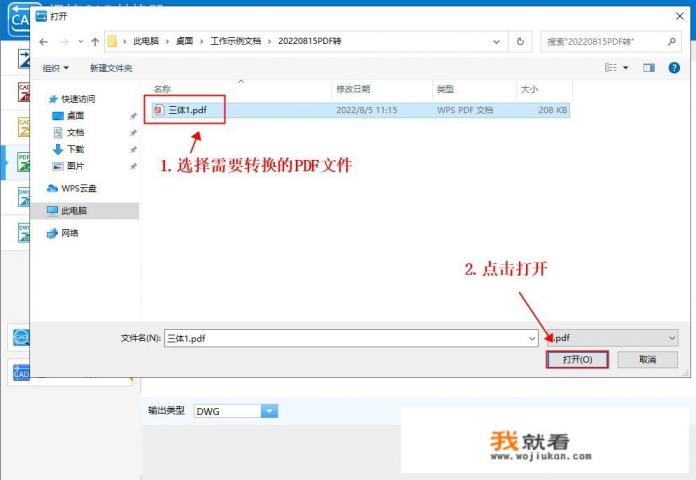Viewport: 696px width, 480px height.
Task: Click the WPS PDF 文档 type cell
Action: point(465,110)
